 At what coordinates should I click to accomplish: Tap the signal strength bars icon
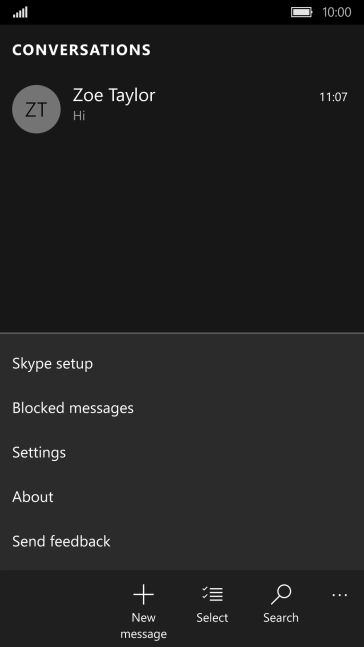[x=20, y=13]
